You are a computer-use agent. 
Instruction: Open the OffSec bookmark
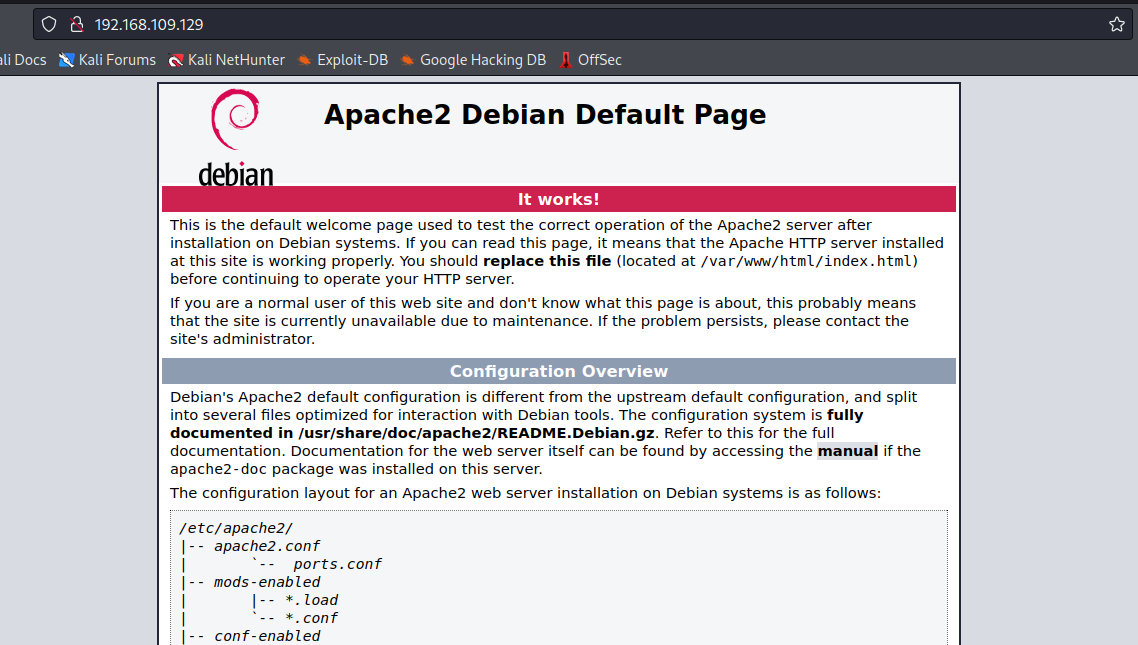point(591,60)
